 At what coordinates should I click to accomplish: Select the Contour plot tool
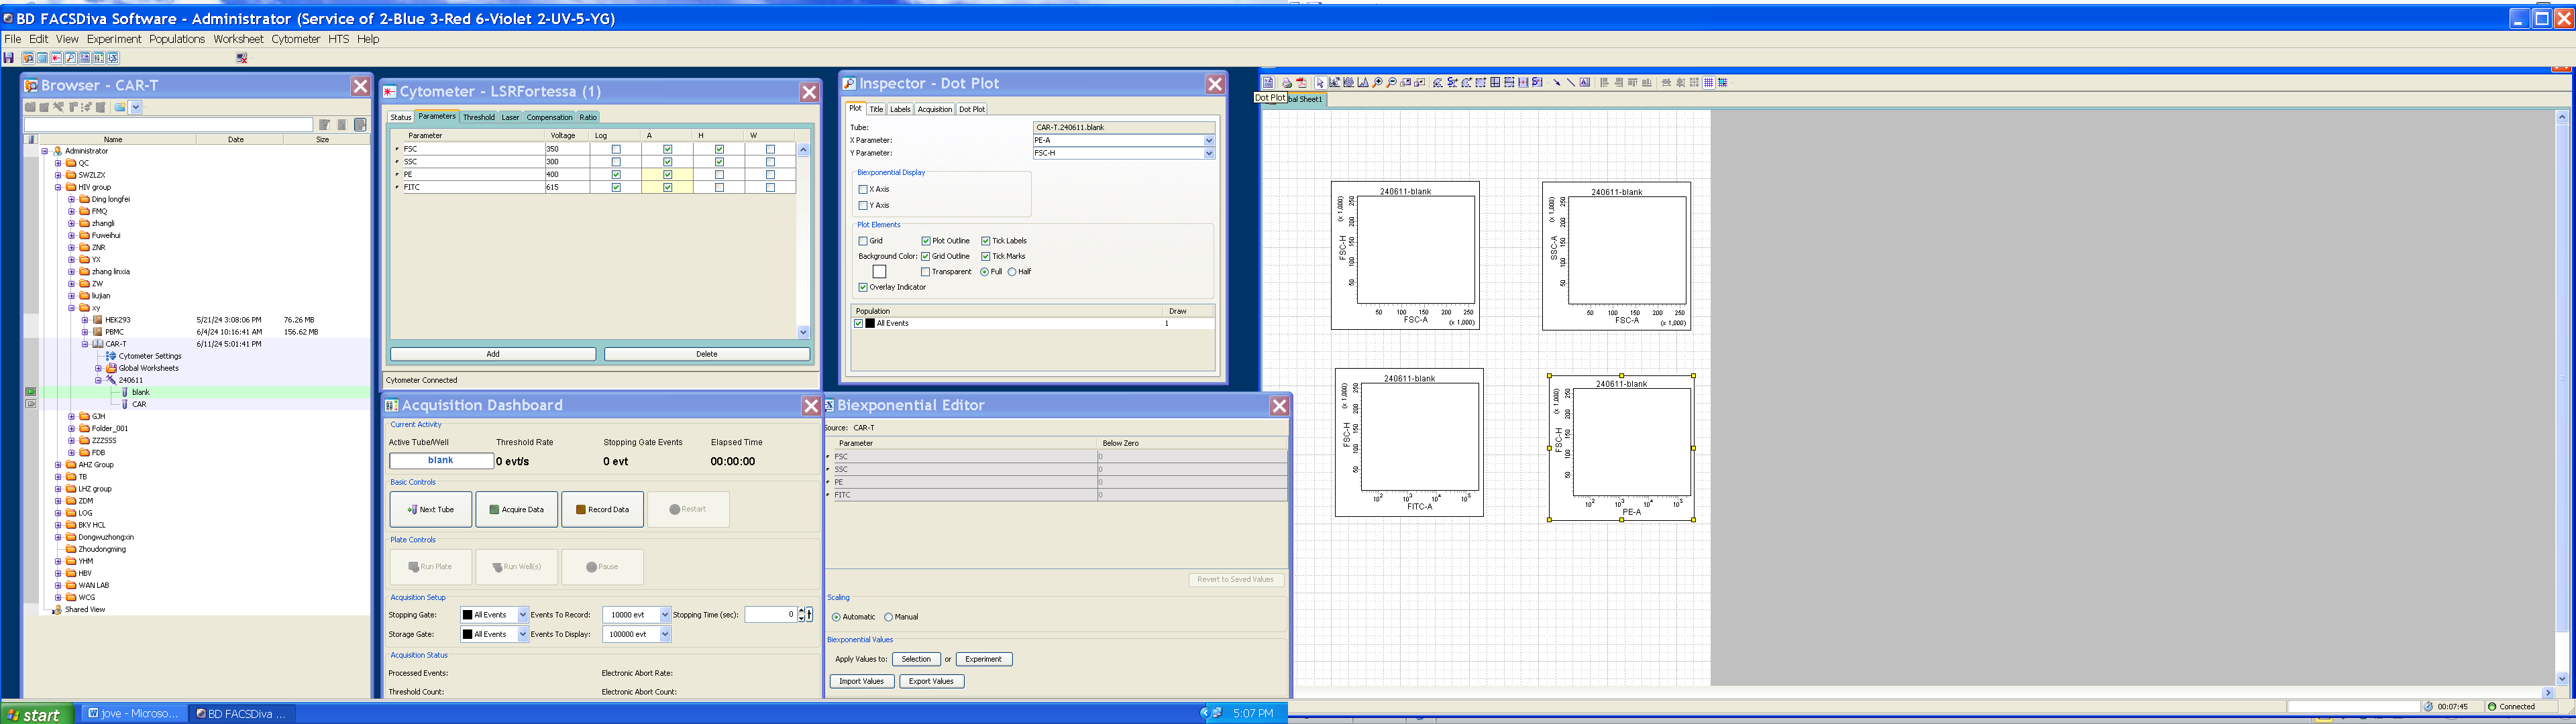pyautogui.click(x=1349, y=82)
